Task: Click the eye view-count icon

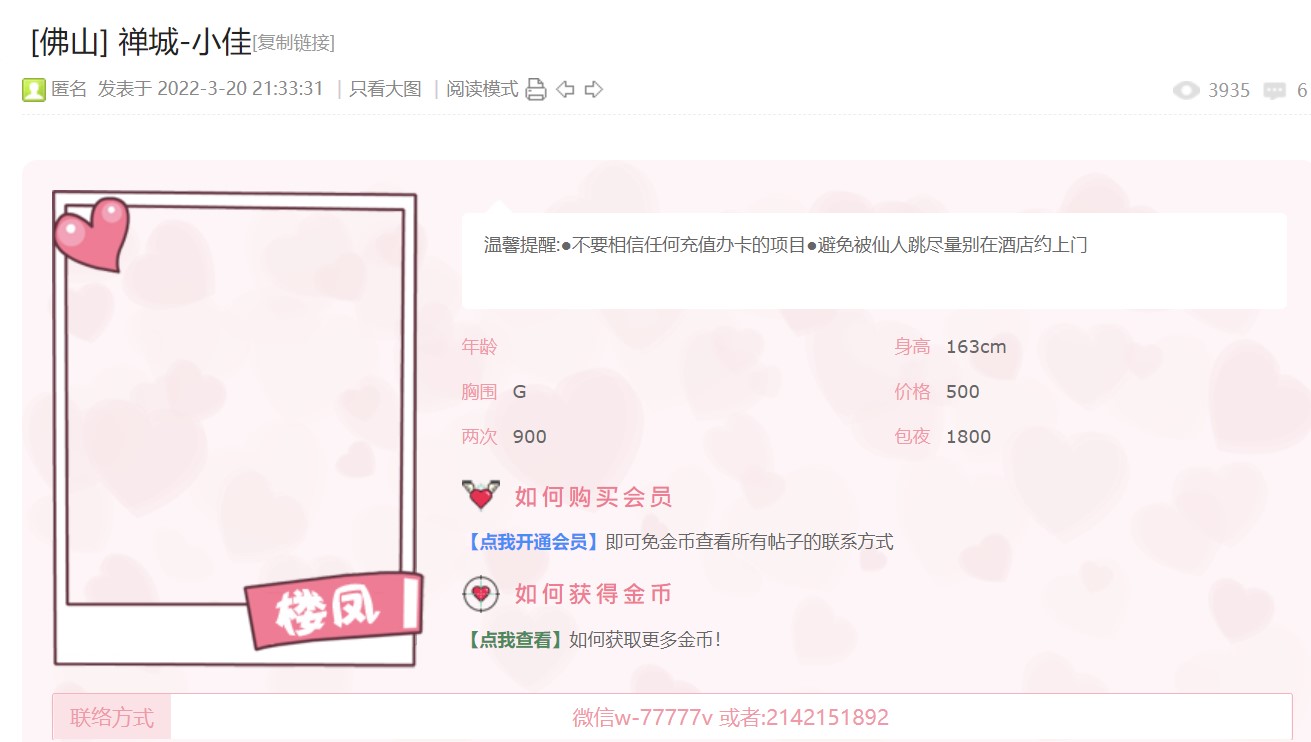Action: [x=1186, y=91]
